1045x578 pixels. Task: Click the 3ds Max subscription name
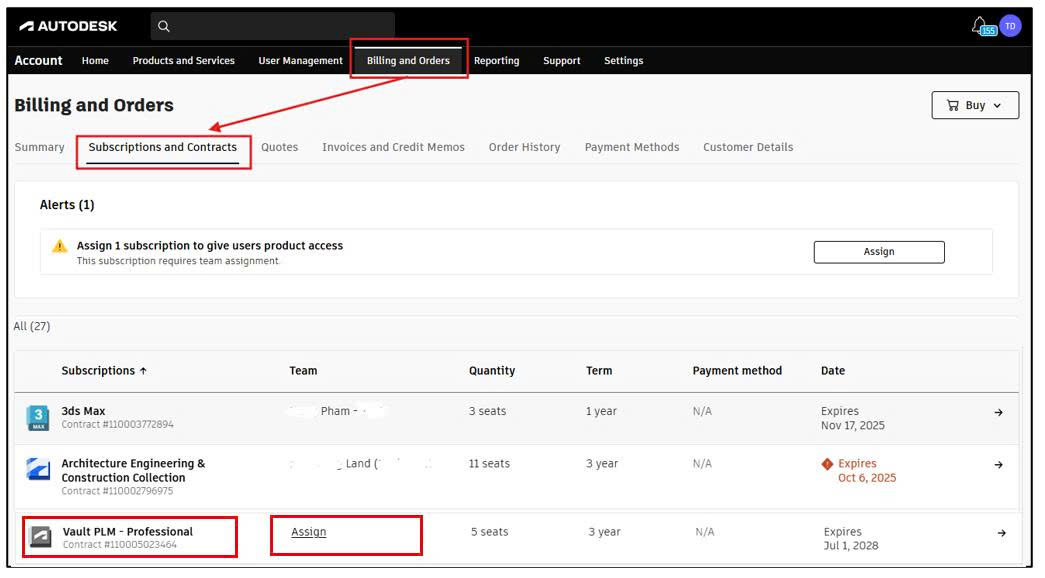point(83,411)
